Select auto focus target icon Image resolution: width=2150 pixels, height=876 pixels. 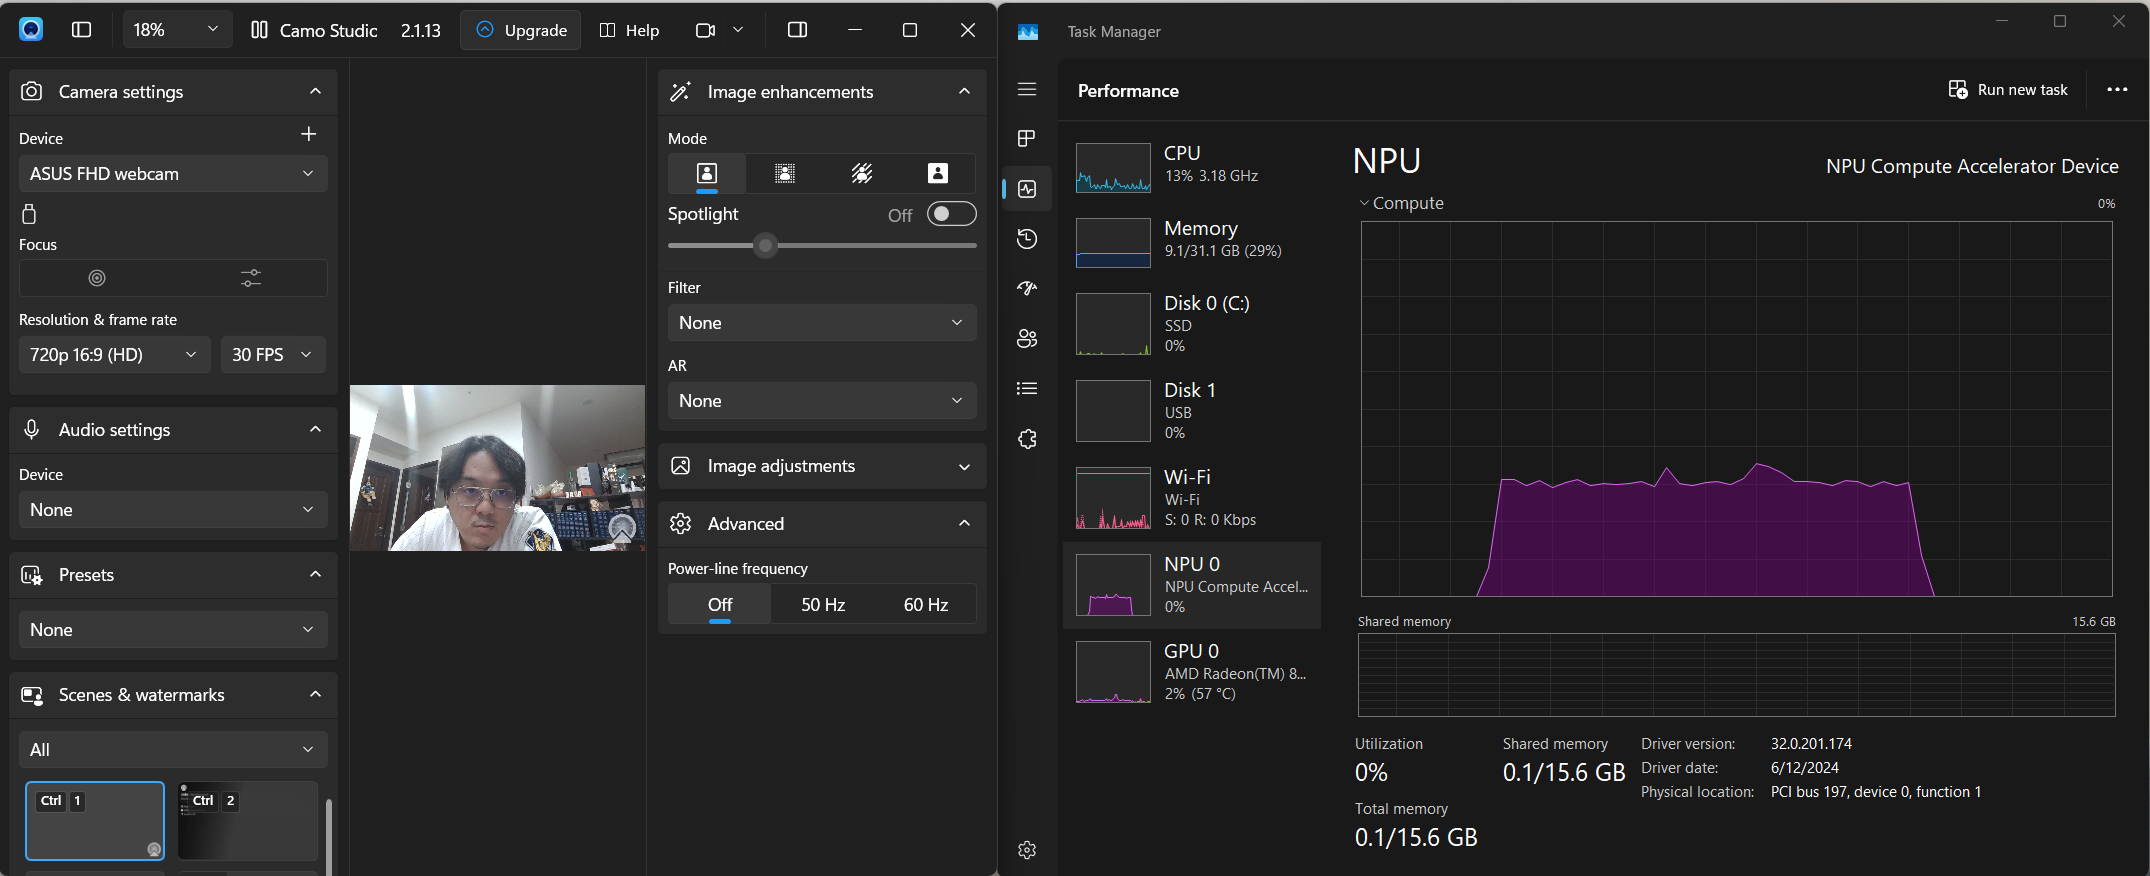97,278
